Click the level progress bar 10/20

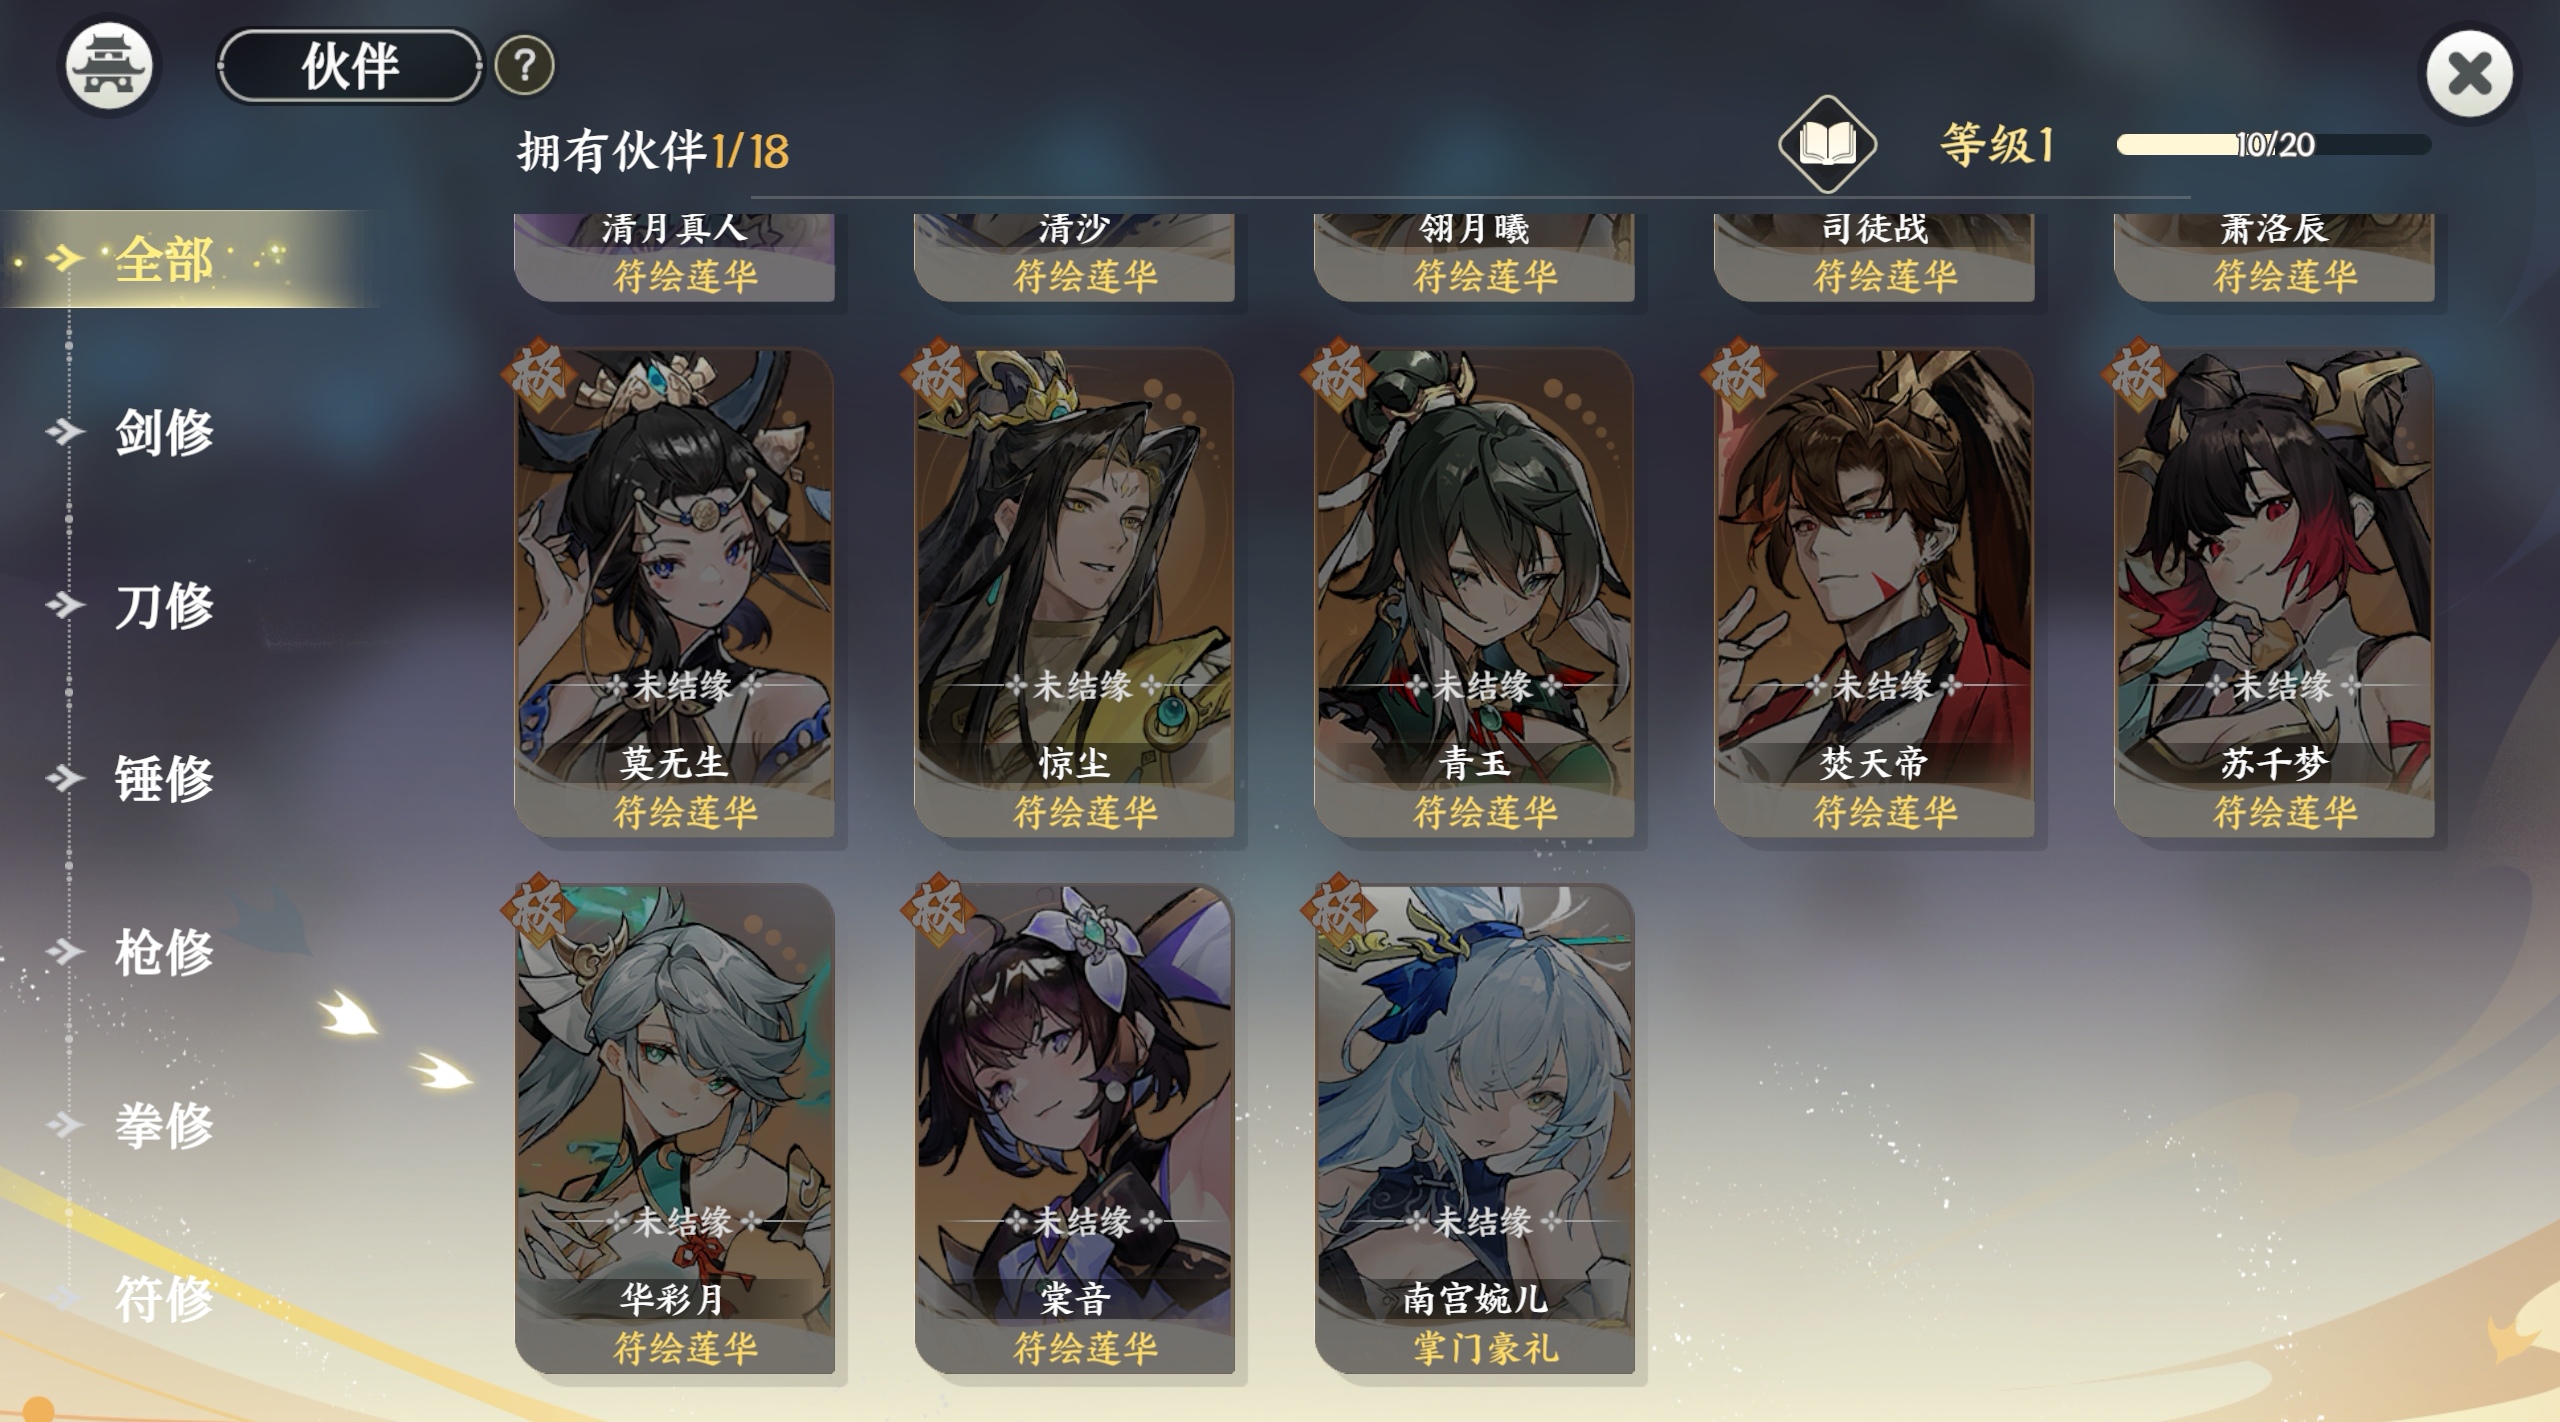tap(2274, 144)
